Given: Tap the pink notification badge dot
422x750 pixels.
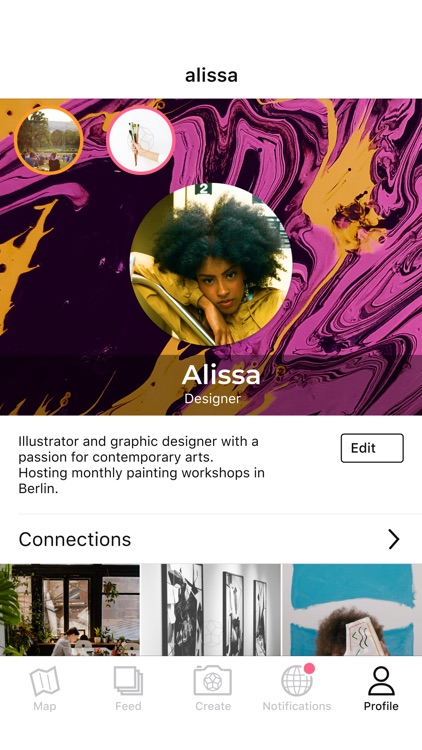Looking at the screenshot, I should pos(309,668).
